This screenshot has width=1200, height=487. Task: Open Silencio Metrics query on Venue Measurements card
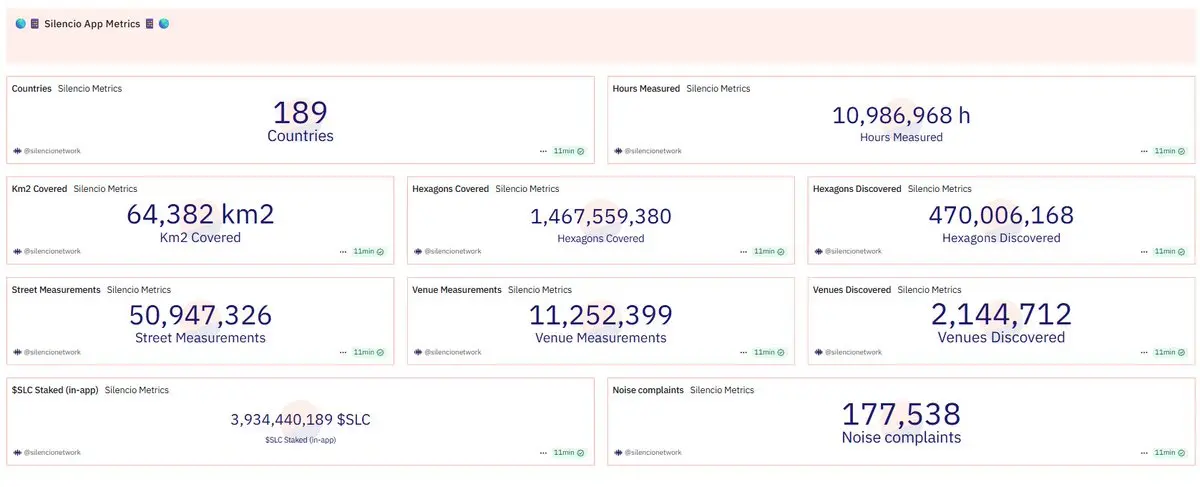[540, 290]
